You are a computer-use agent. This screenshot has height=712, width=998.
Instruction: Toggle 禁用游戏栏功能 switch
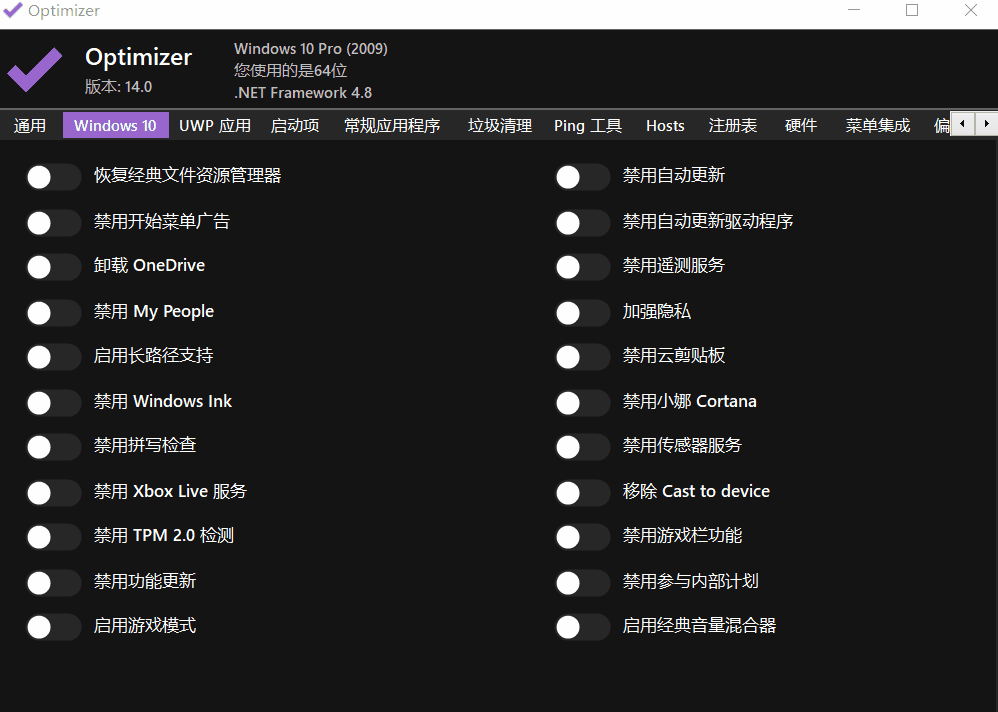[582, 536]
